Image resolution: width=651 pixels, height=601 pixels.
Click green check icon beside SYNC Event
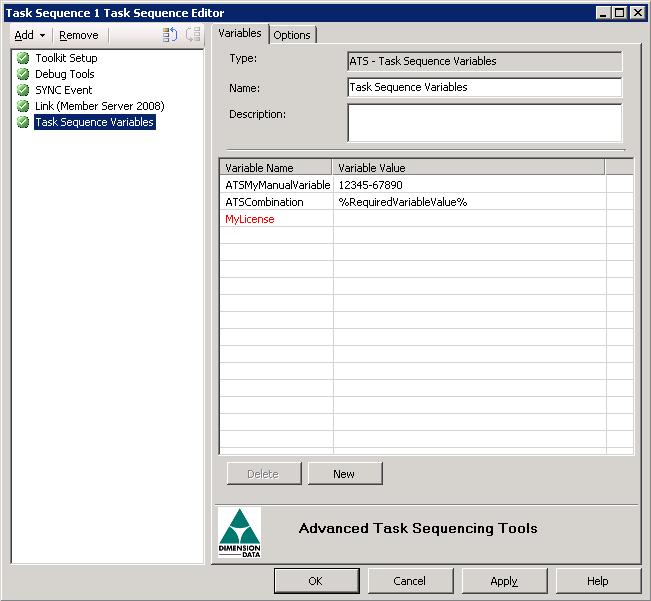click(23, 90)
